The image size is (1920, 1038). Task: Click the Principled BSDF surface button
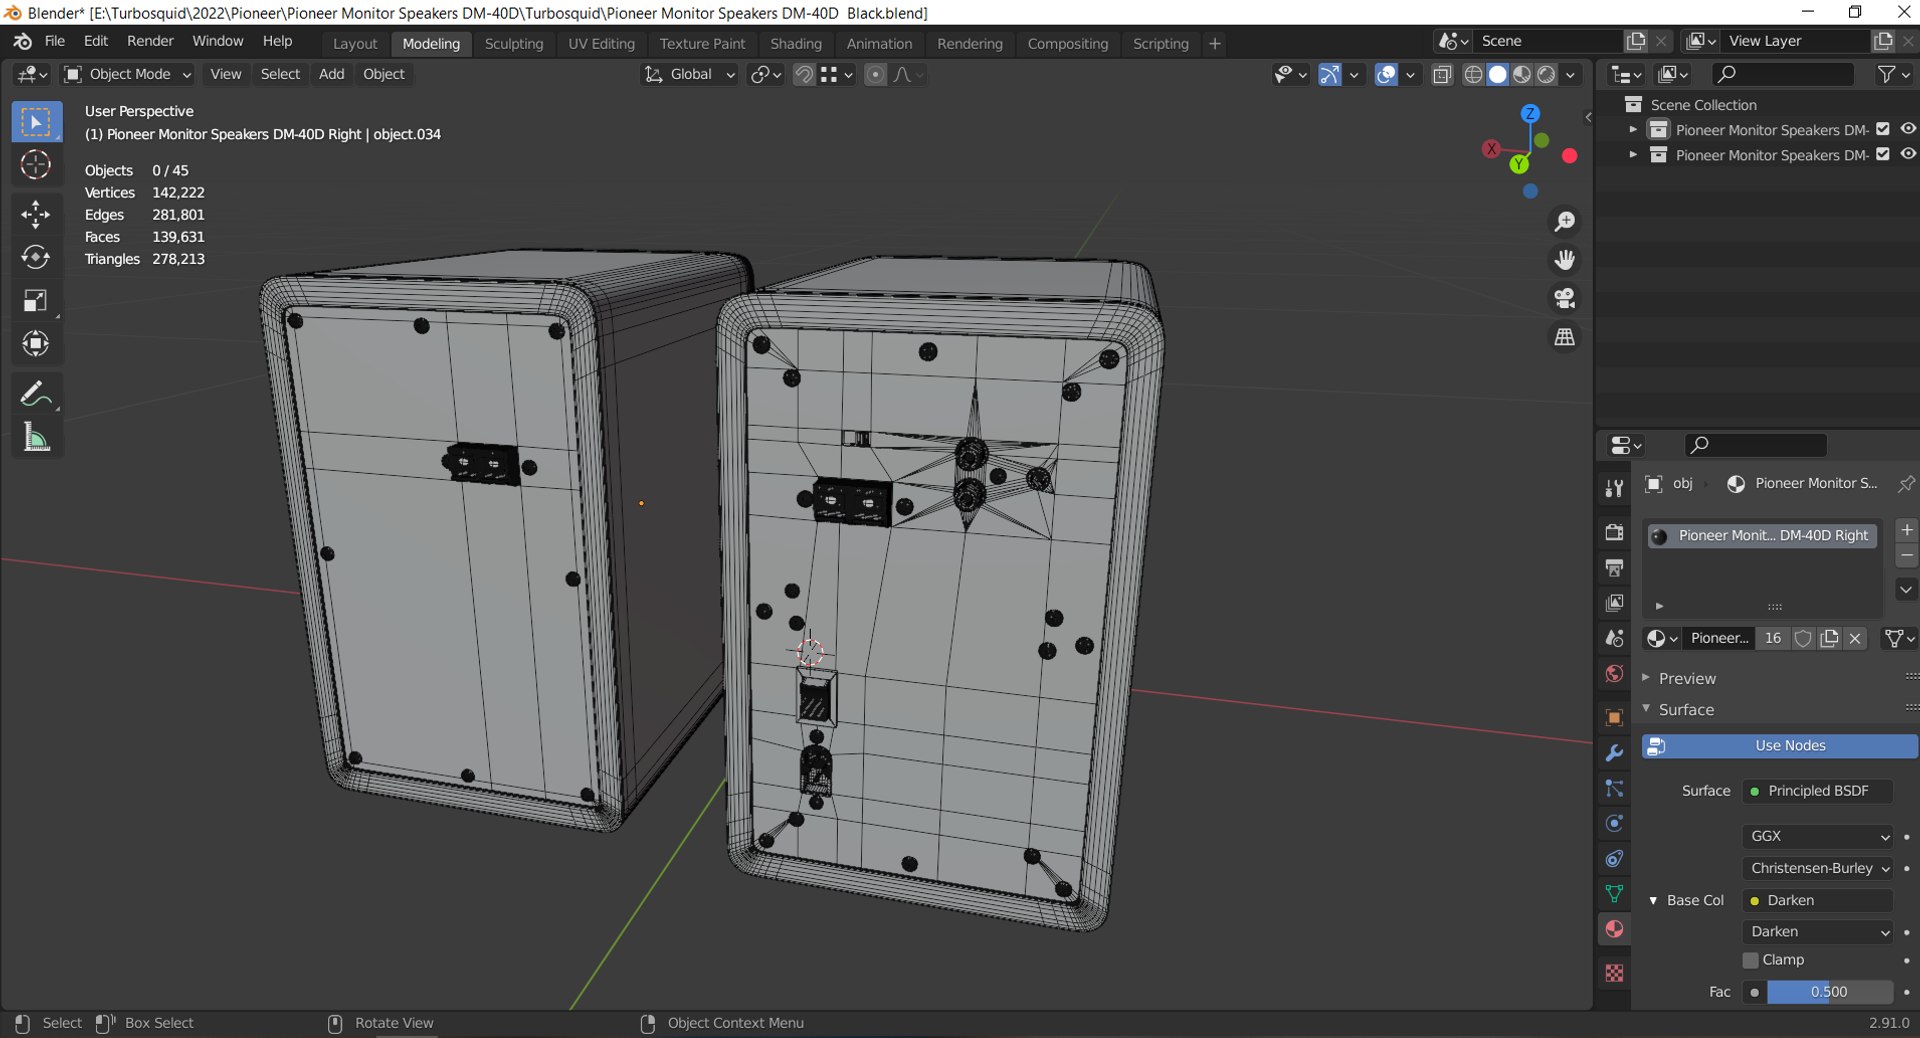click(1817, 791)
